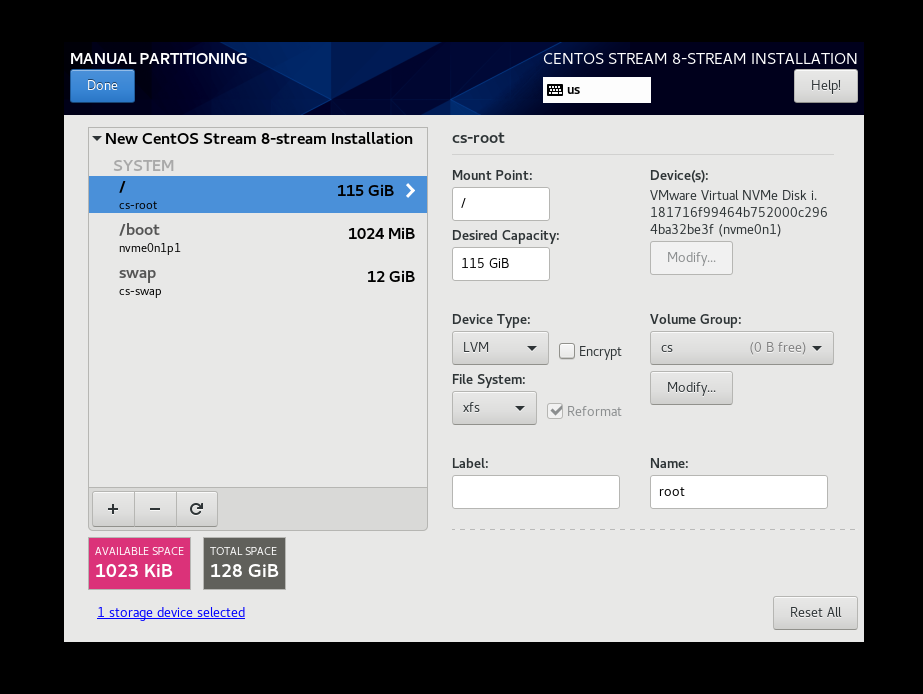Click the TOTAL SPACE 128 GiB box
Screen dimensions: 923x694
pyautogui.click(x=244, y=563)
